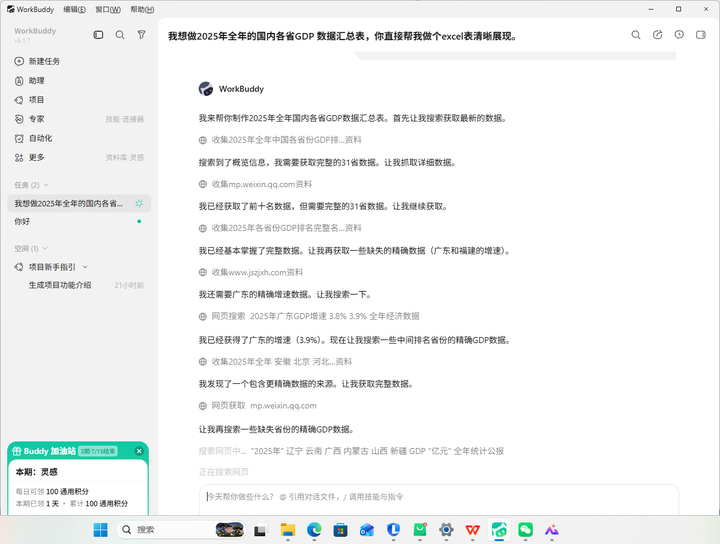The height and width of the screenshot is (544, 720).
Task: Click the Buddy 加油站 gift icon
Action: pos(17,451)
